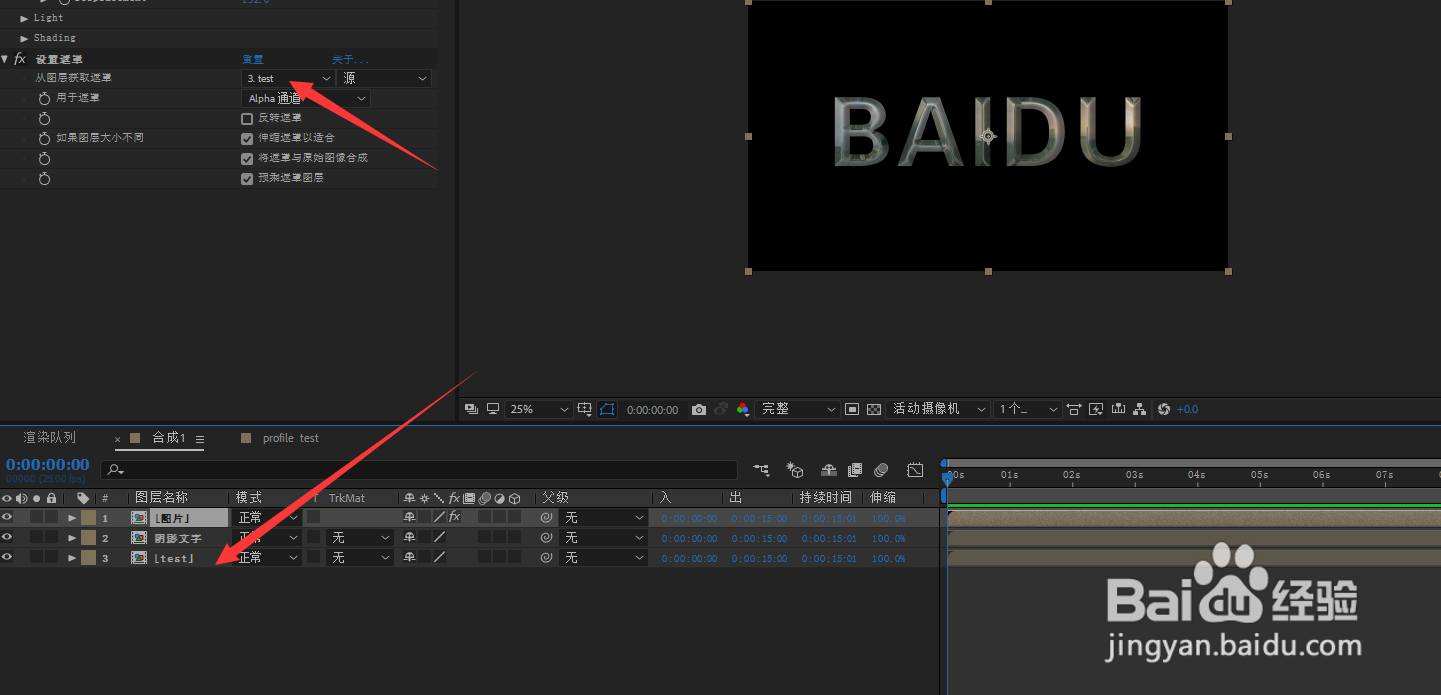Open the 25% magnification dropdown

[539, 409]
